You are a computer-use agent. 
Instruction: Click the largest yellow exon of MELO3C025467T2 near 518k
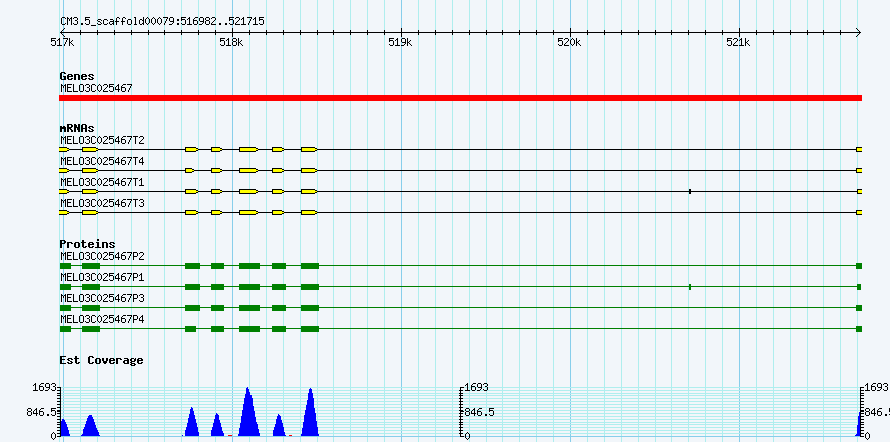(x=249, y=149)
